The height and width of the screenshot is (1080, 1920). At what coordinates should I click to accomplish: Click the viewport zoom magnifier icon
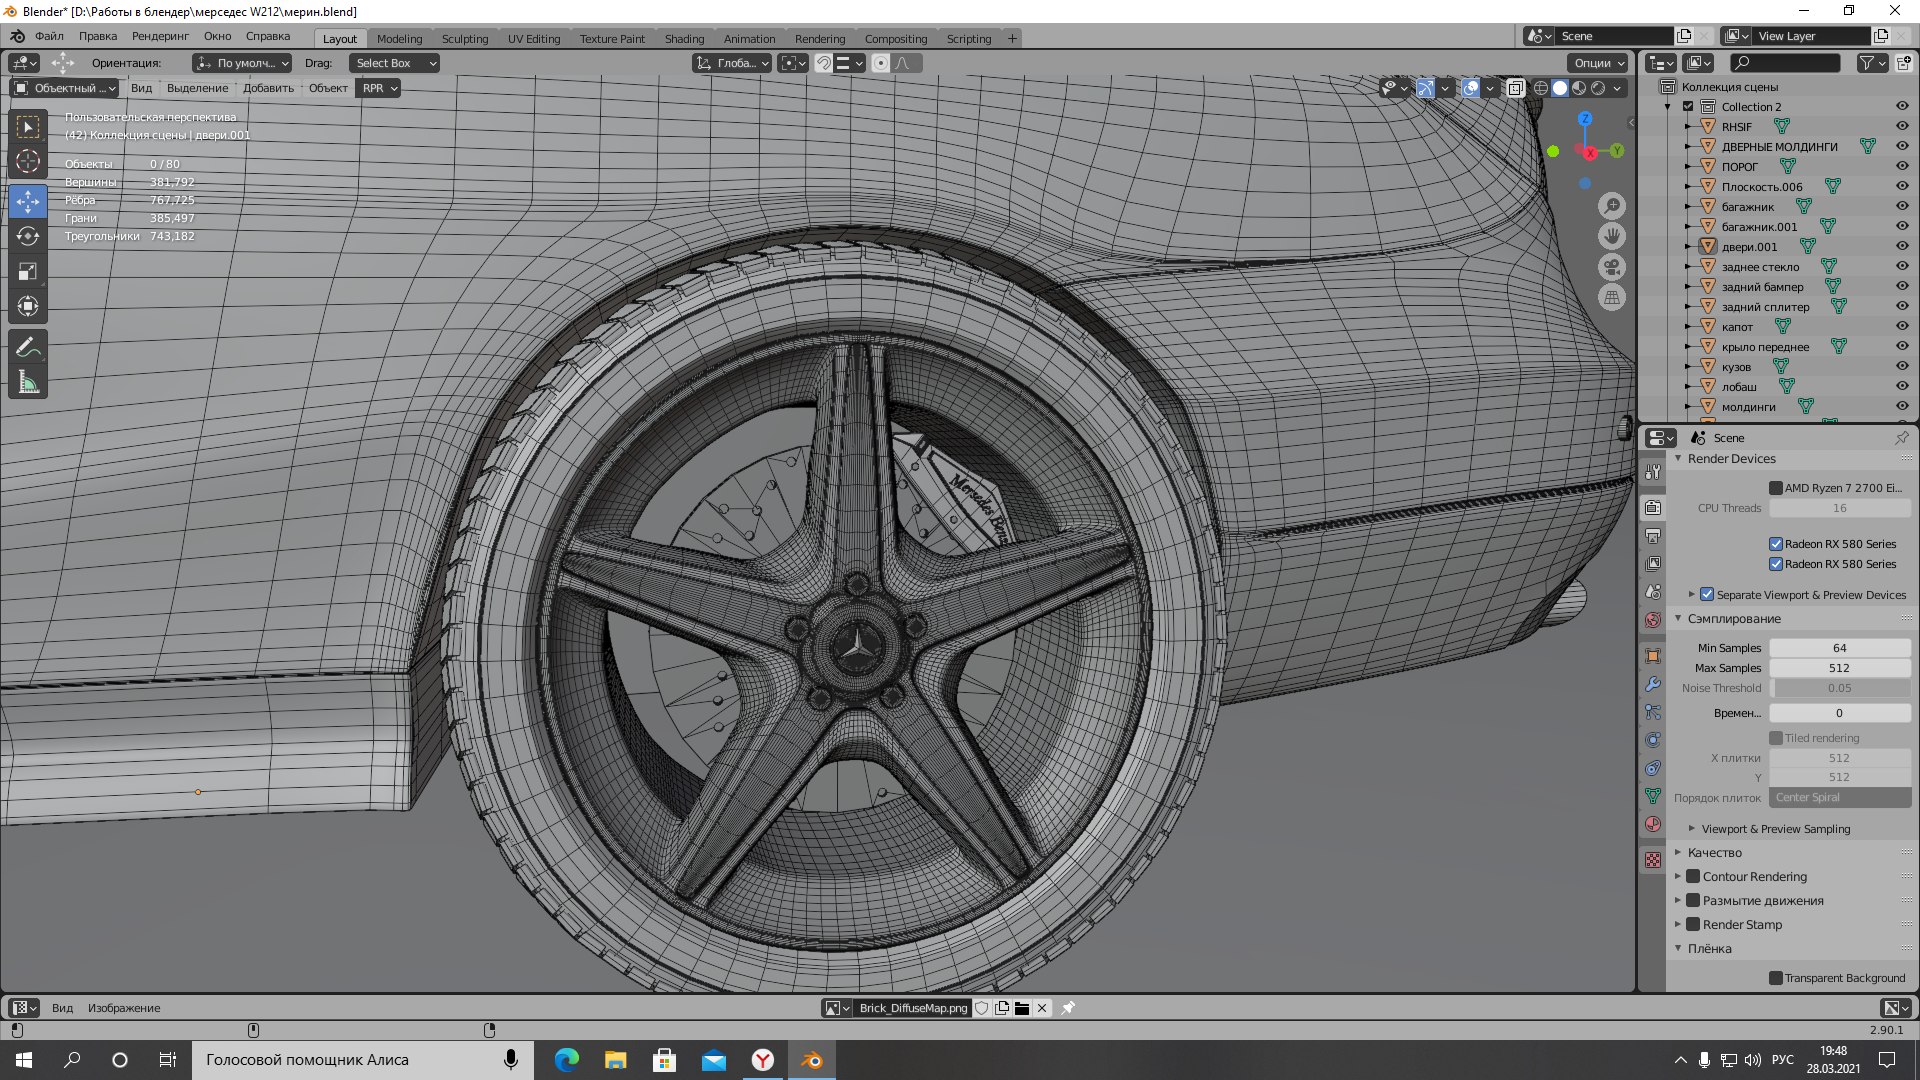(1611, 206)
